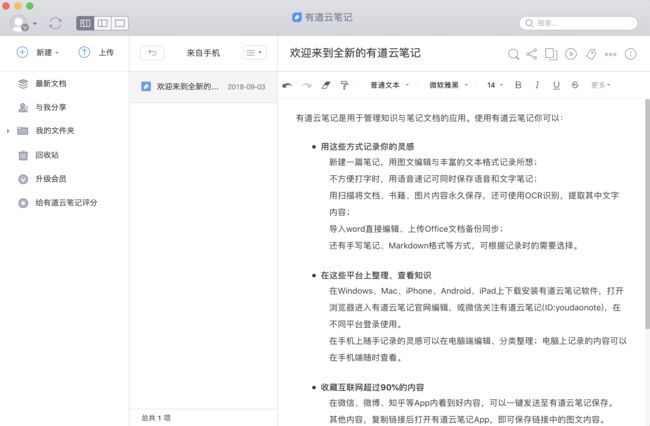650x426 pixels.
Task: Click heading 收藏互联网超过90%的内容
Action: point(372,387)
